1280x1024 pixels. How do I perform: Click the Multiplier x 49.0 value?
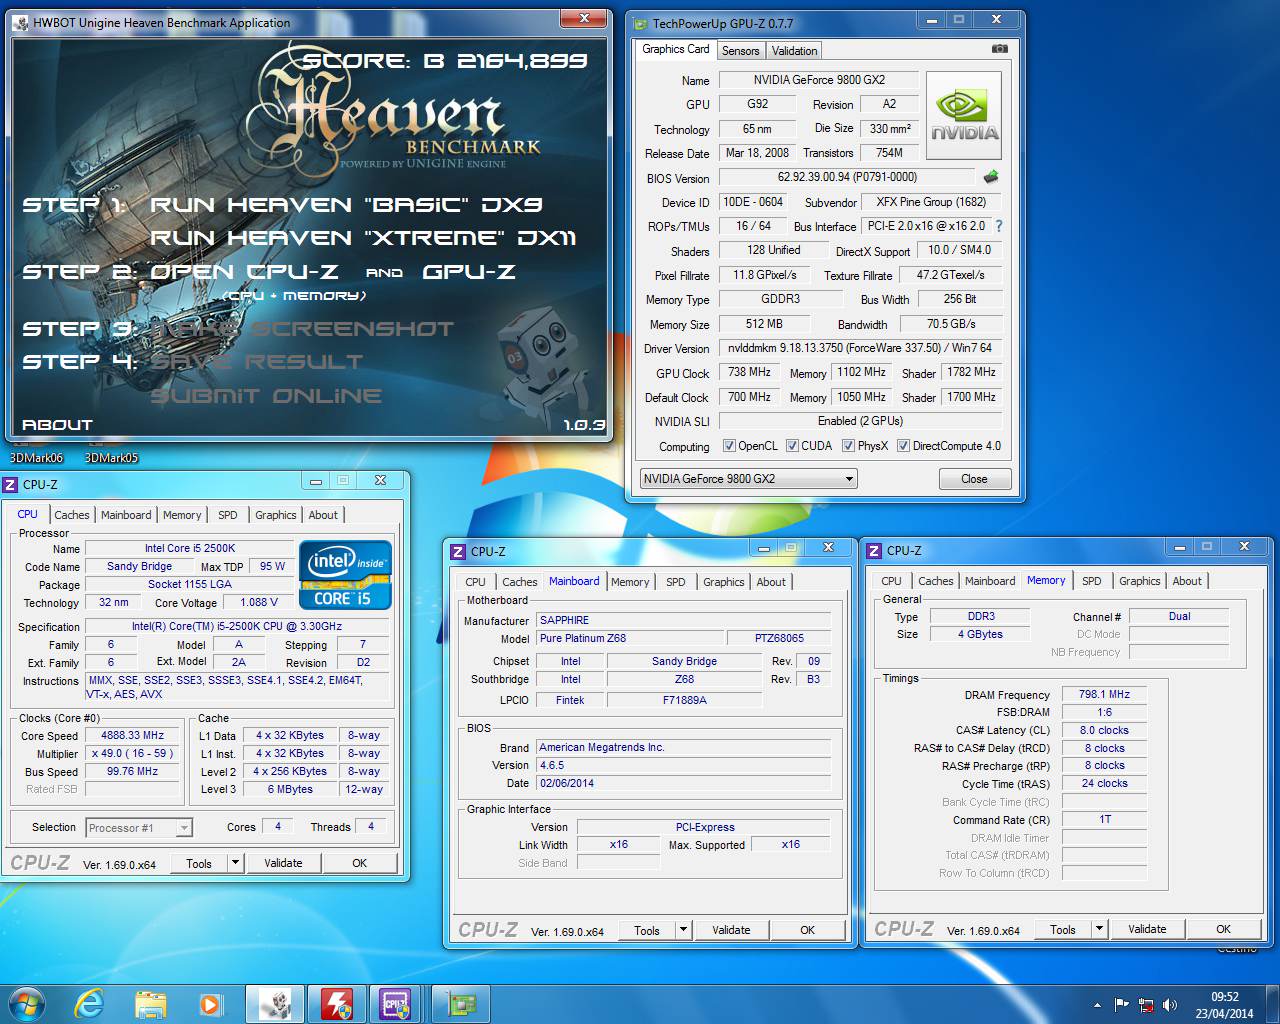pos(133,753)
